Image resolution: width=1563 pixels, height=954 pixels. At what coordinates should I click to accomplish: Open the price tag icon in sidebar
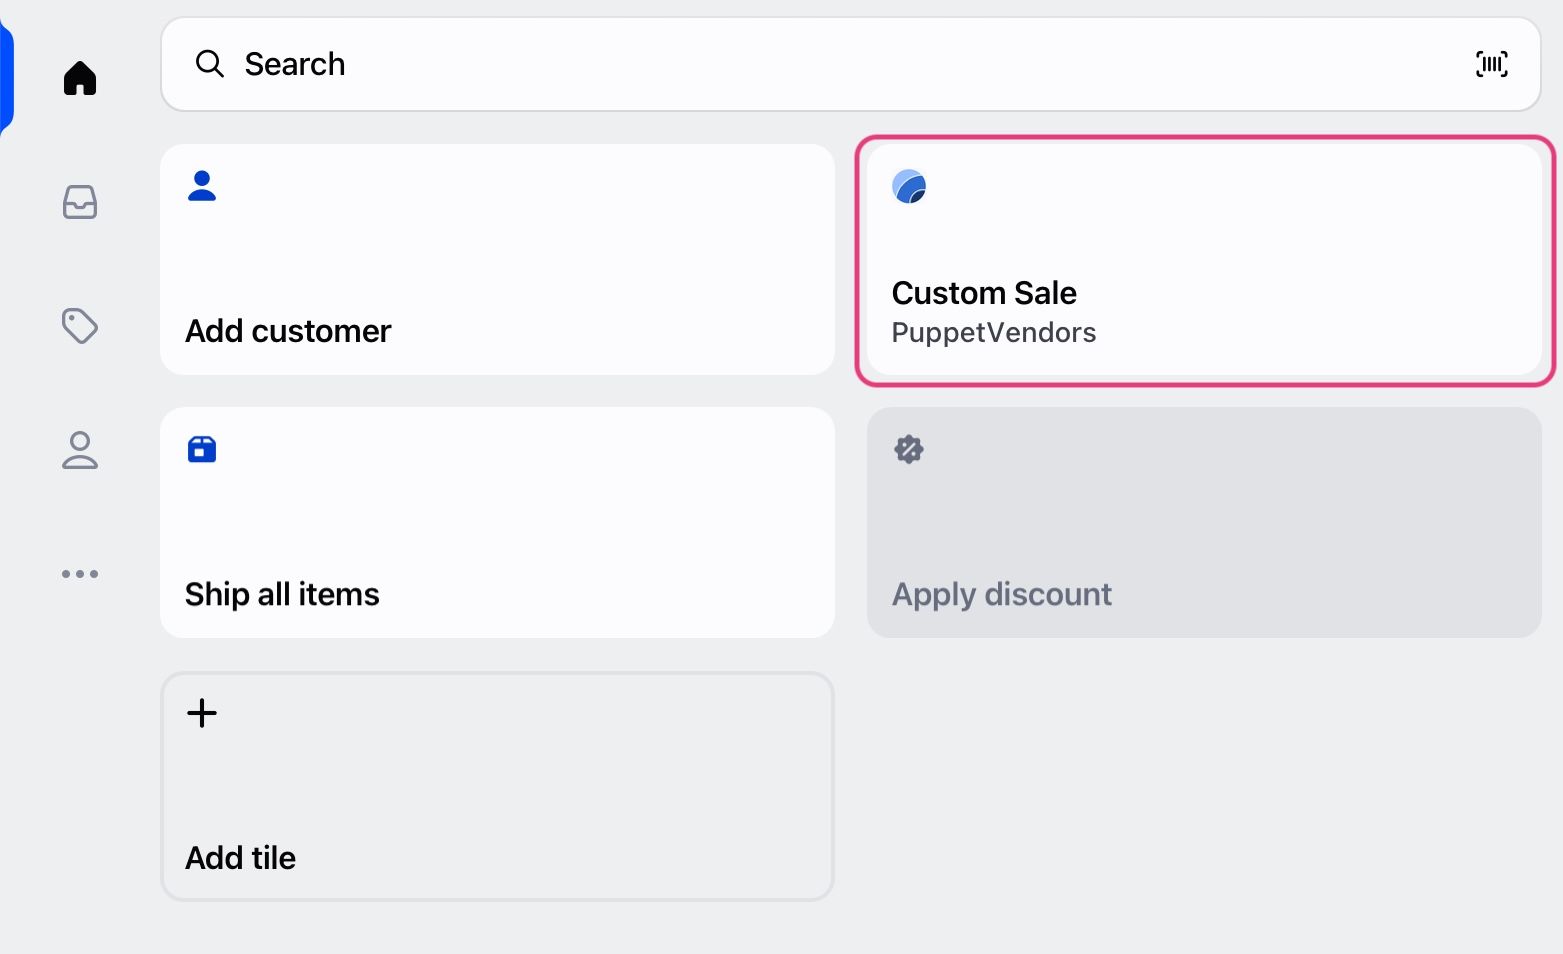80,326
